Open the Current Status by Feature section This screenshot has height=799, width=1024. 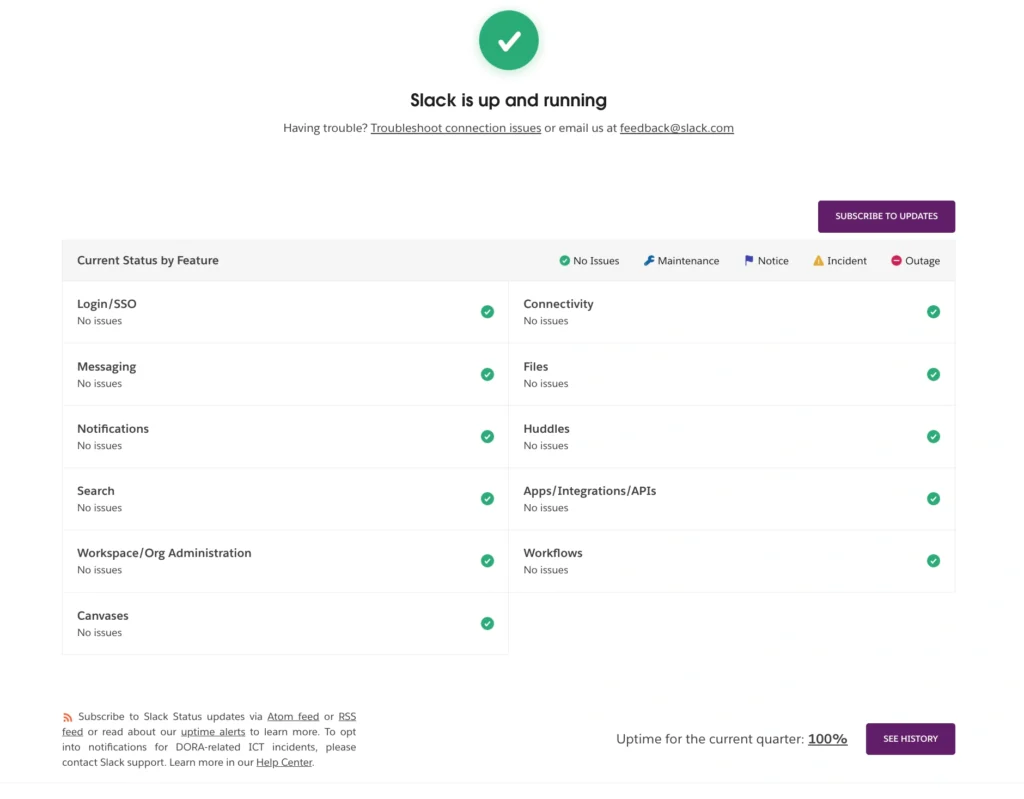pyautogui.click(x=147, y=260)
